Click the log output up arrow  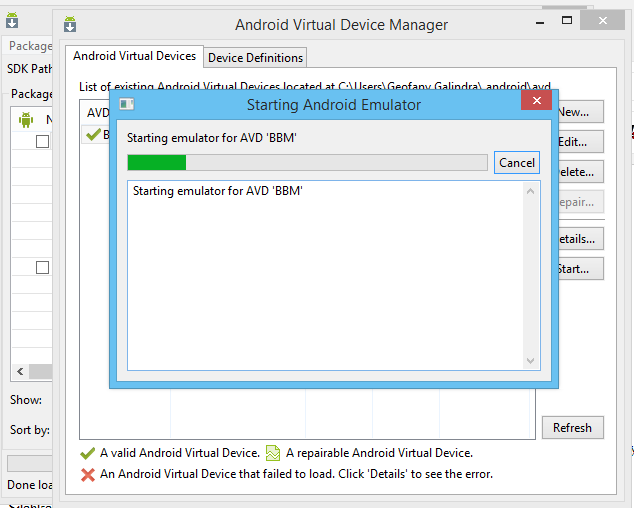point(530,191)
